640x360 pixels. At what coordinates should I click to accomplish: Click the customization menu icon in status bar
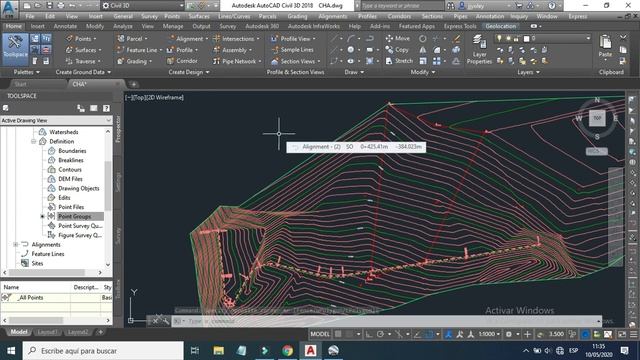[x=633, y=334]
